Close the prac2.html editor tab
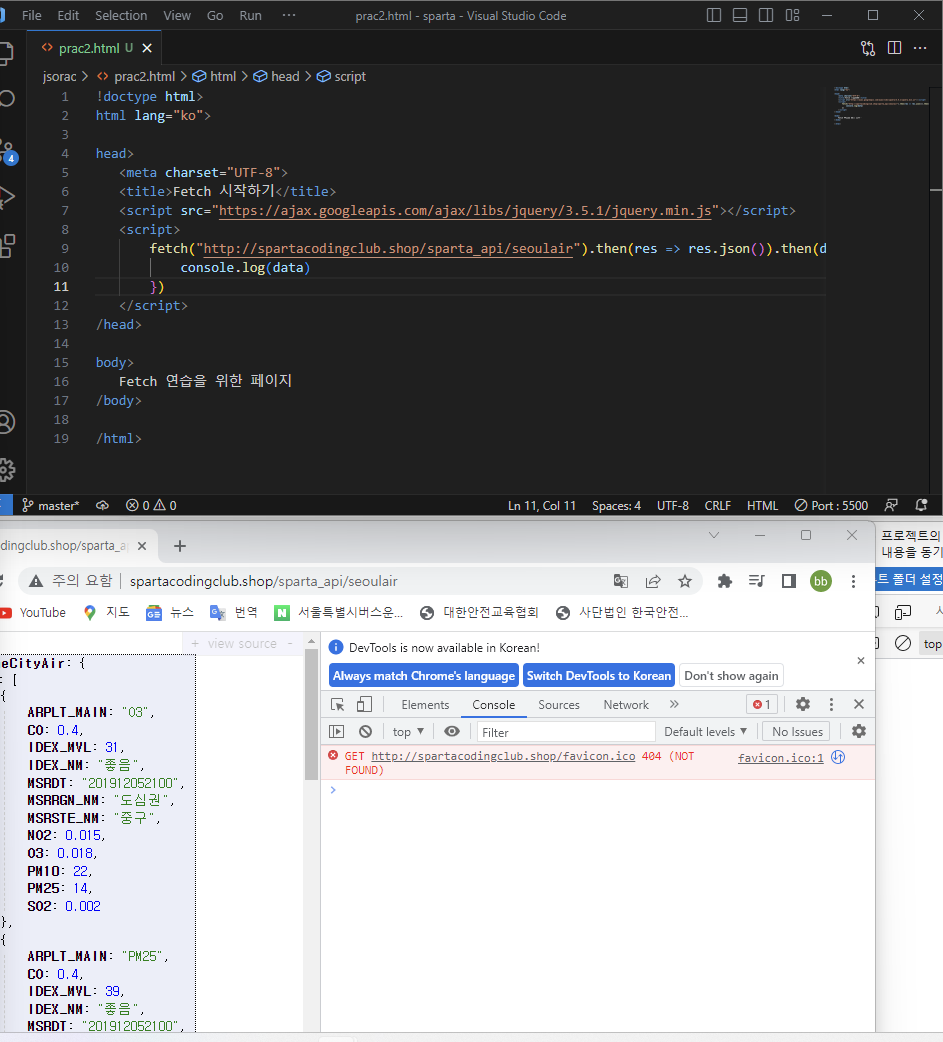943x1042 pixels. point(147,48)
